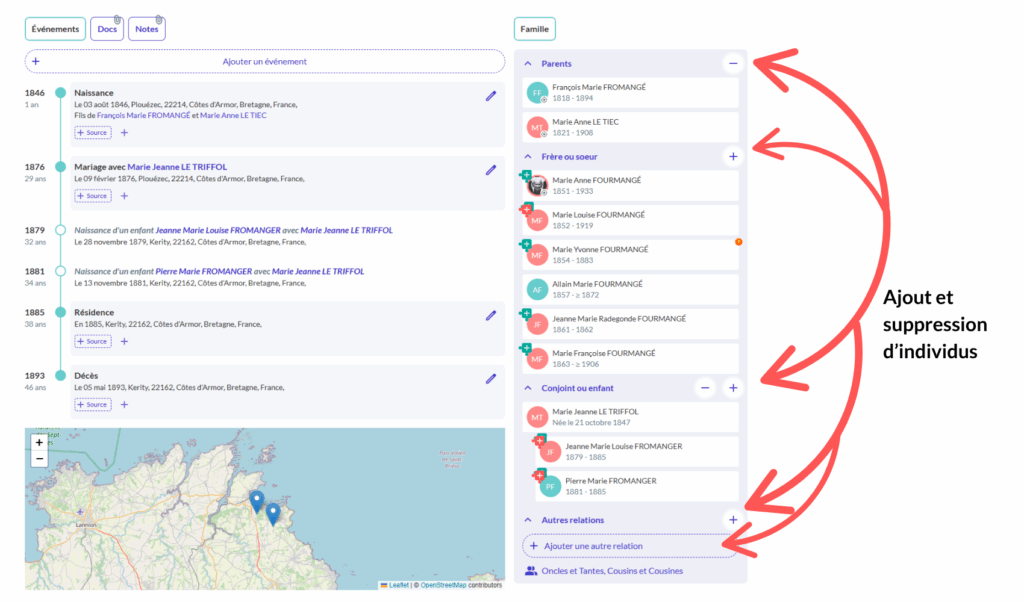Click the pencil icon for Résidence event
The height and width of the screenshot is (602, 1024).
point(490,315)
